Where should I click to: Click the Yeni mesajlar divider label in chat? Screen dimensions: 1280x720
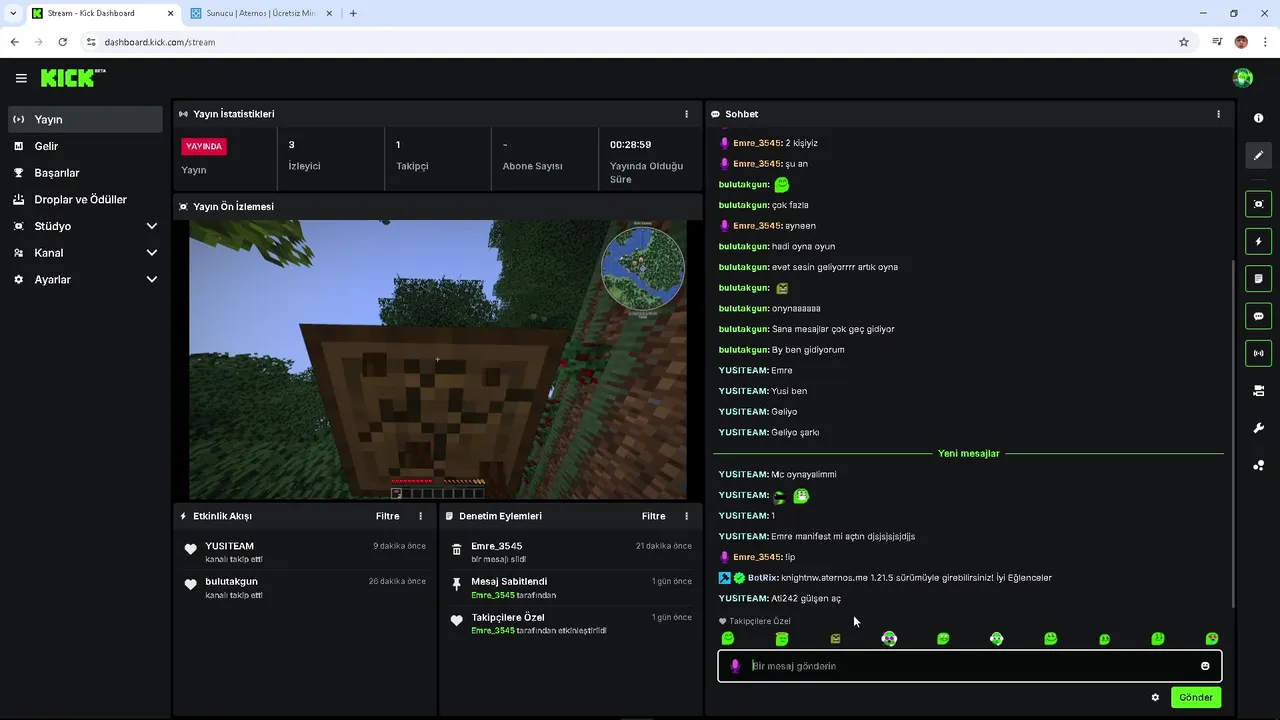click(968, 453)
